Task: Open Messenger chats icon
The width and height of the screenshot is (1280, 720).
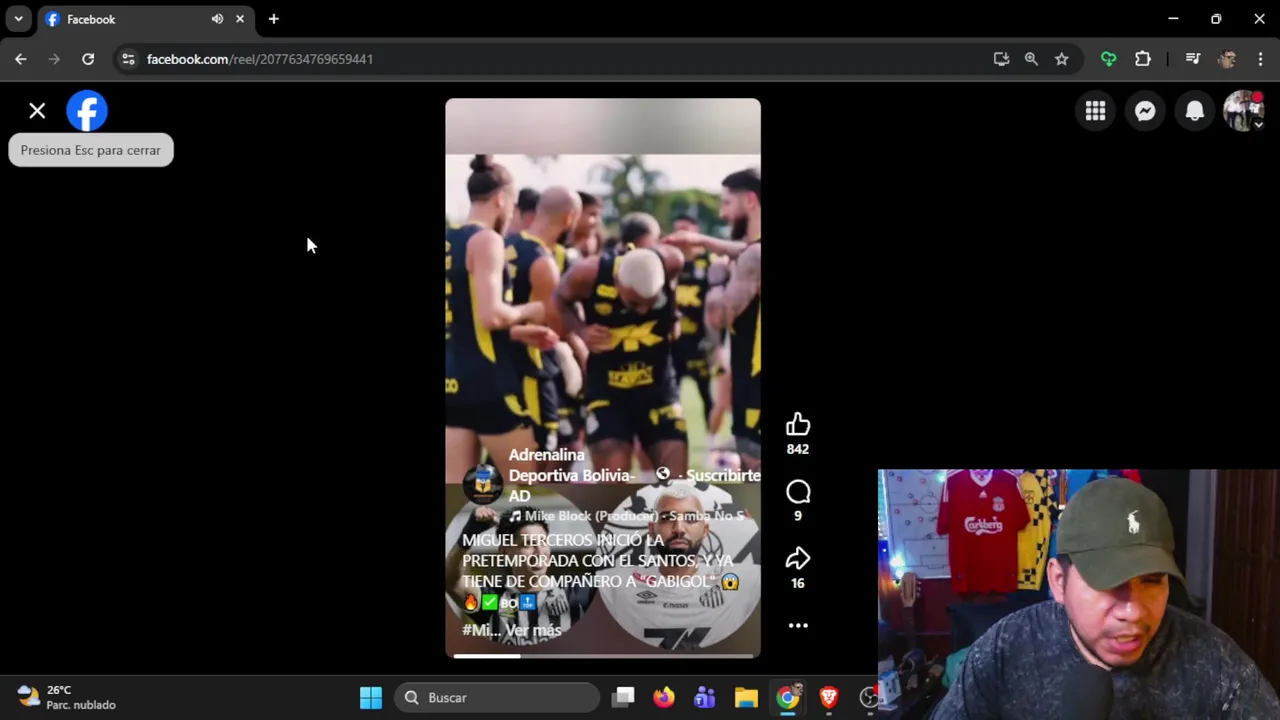Action: (x=1145, y=111)
